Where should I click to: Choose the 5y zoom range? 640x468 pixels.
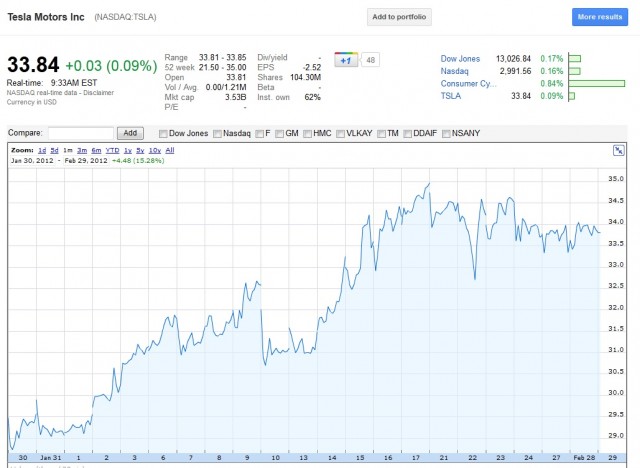140,150
